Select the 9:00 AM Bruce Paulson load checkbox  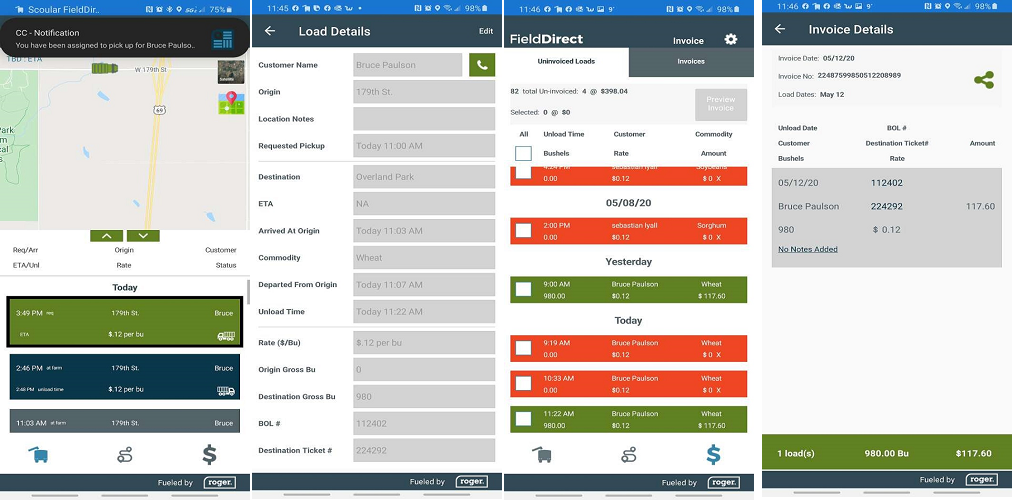[523, 289]
